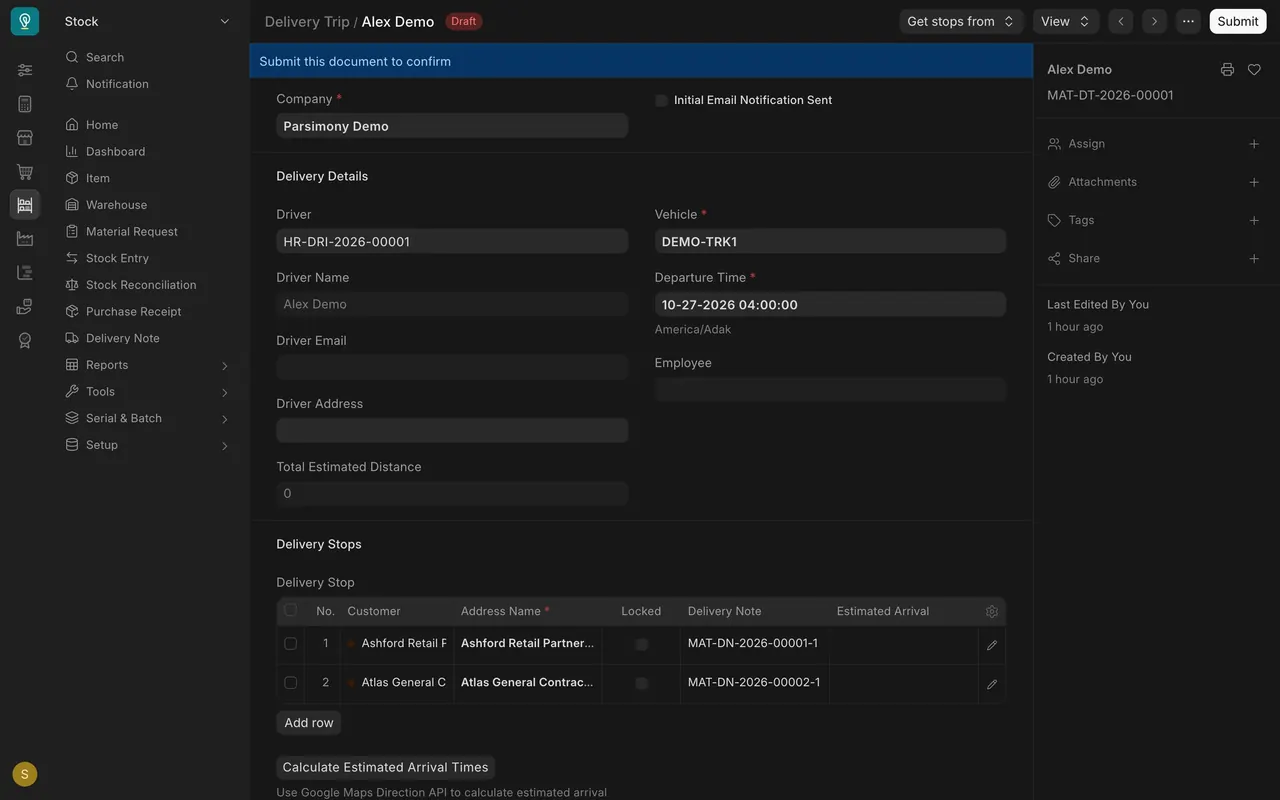
Task: Click the Vehicle field DEMO-TRK1
Action: coord(830,241)
